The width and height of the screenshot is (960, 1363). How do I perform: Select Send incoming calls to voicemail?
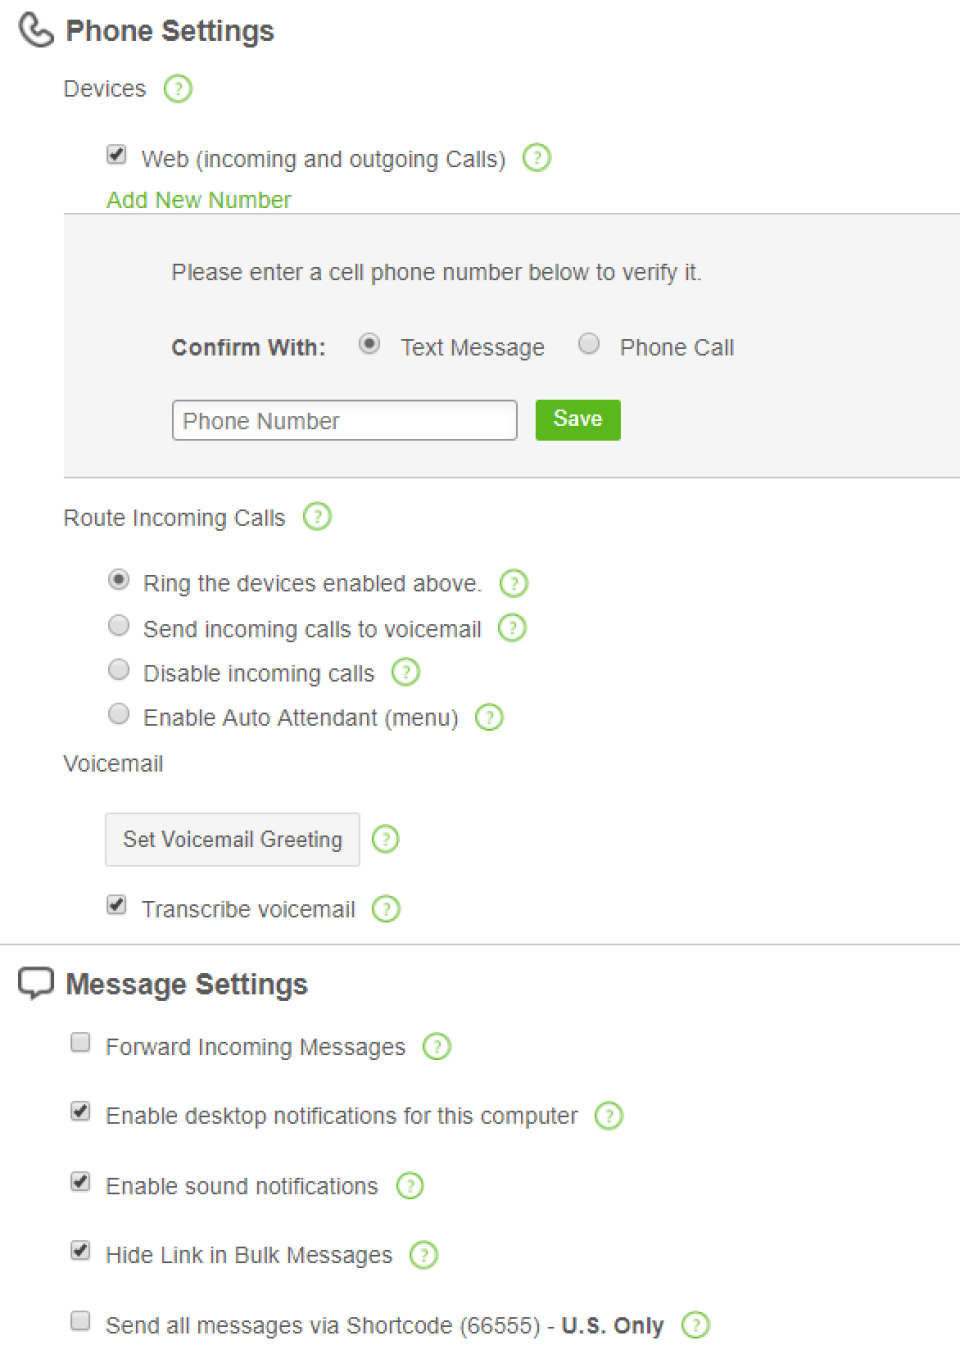coord(119,626)
